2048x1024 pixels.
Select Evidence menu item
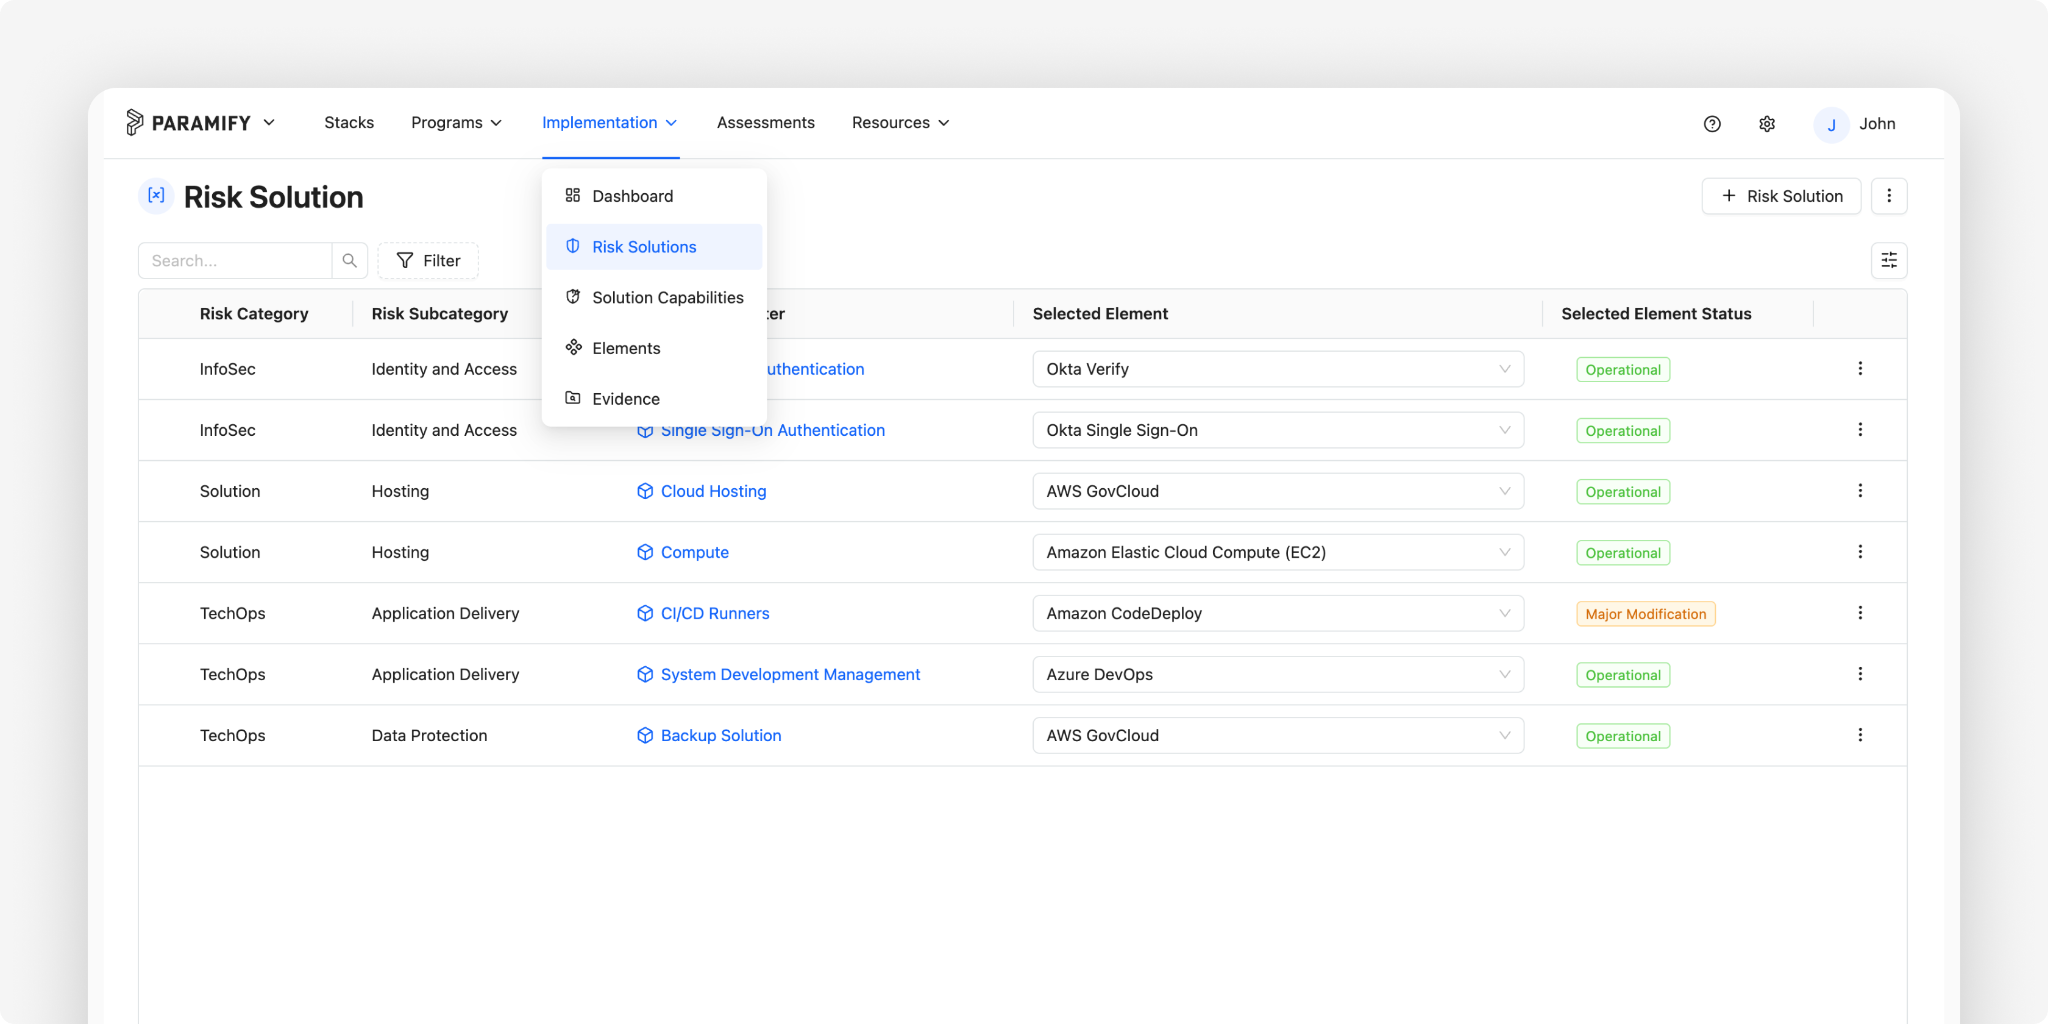pos(654,399)
